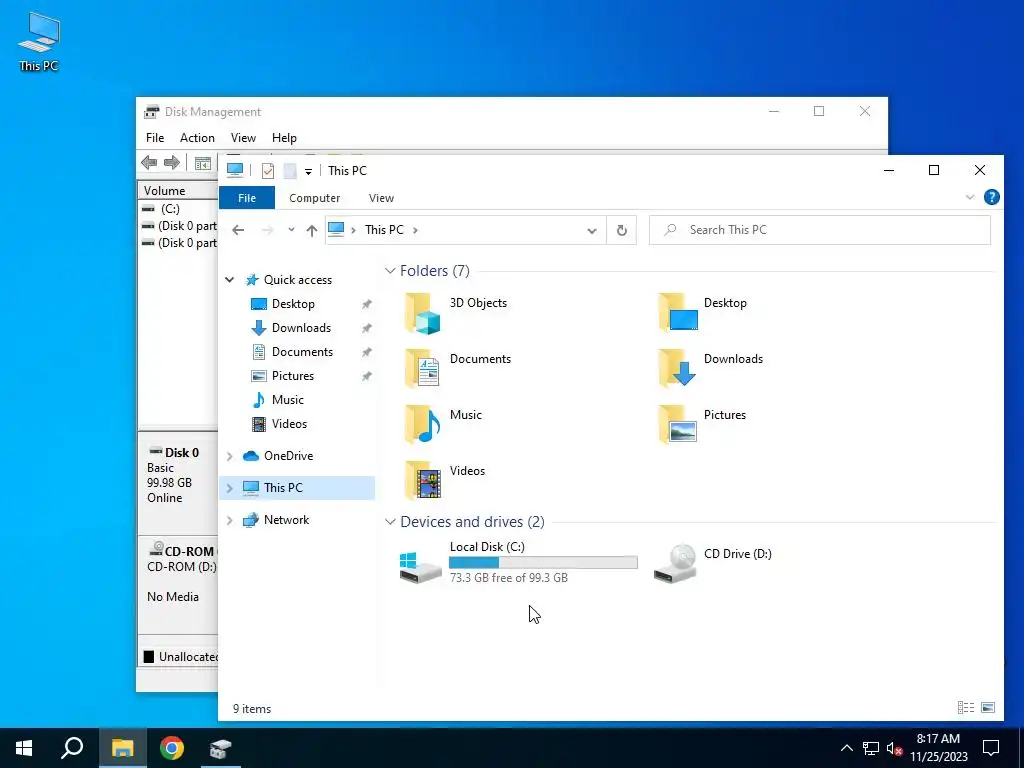
Task: Click the taskbar clock showing 8:17 AM
Action: point(938,748)
